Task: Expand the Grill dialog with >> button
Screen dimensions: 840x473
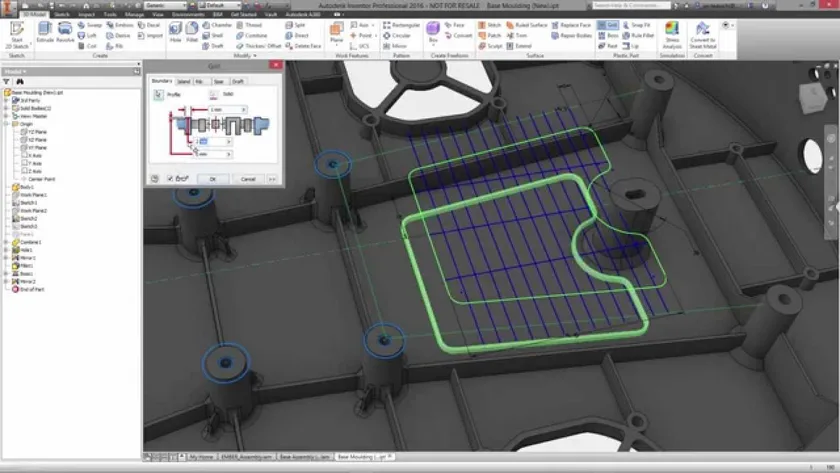Action: tap(272, 179)
